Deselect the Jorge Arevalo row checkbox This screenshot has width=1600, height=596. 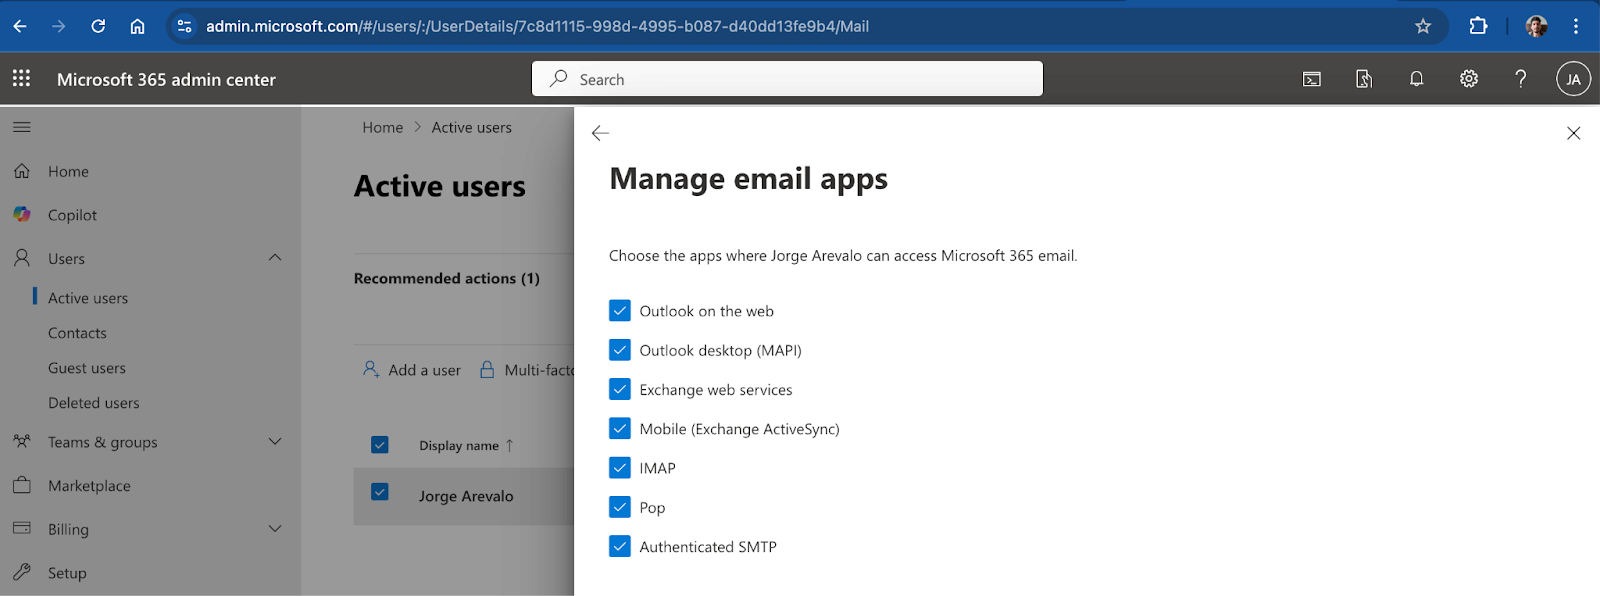(x=380, y=492)
